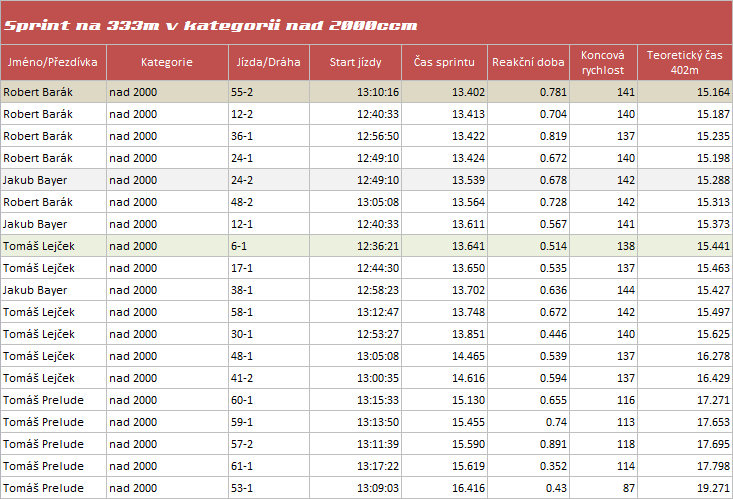
Task: Click the table title about Sprint na 333m
Action: [210, 25]
